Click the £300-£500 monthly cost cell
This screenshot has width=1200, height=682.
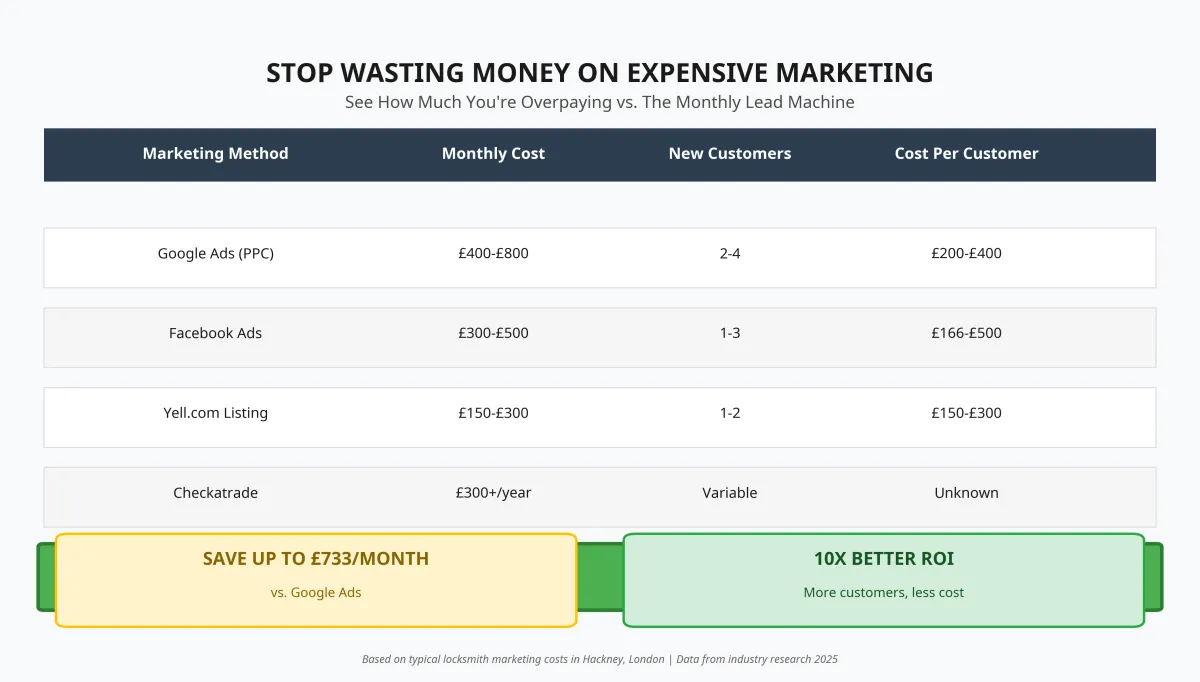(493, 333)
